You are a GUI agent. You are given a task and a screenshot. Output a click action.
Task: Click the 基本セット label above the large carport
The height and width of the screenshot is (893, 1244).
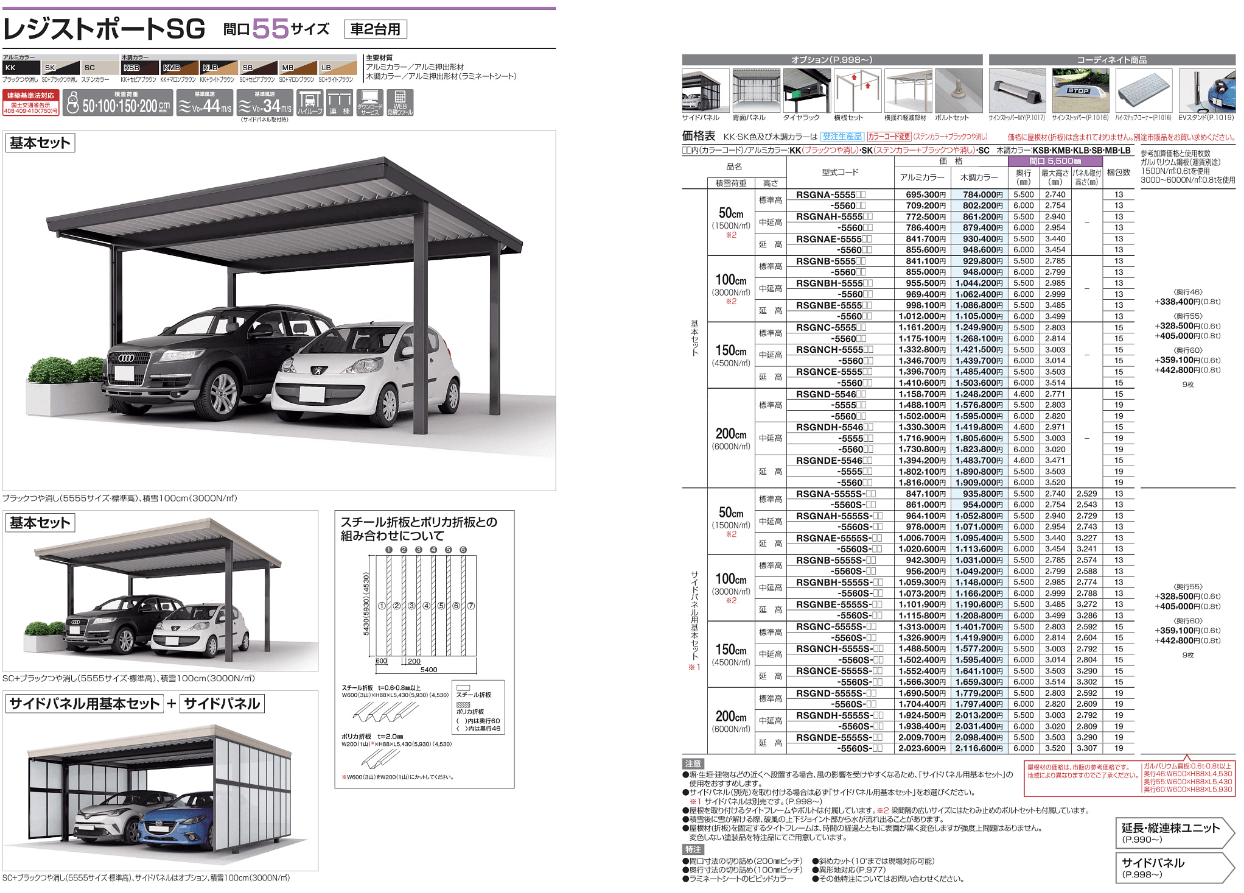(x=40, y=143)
